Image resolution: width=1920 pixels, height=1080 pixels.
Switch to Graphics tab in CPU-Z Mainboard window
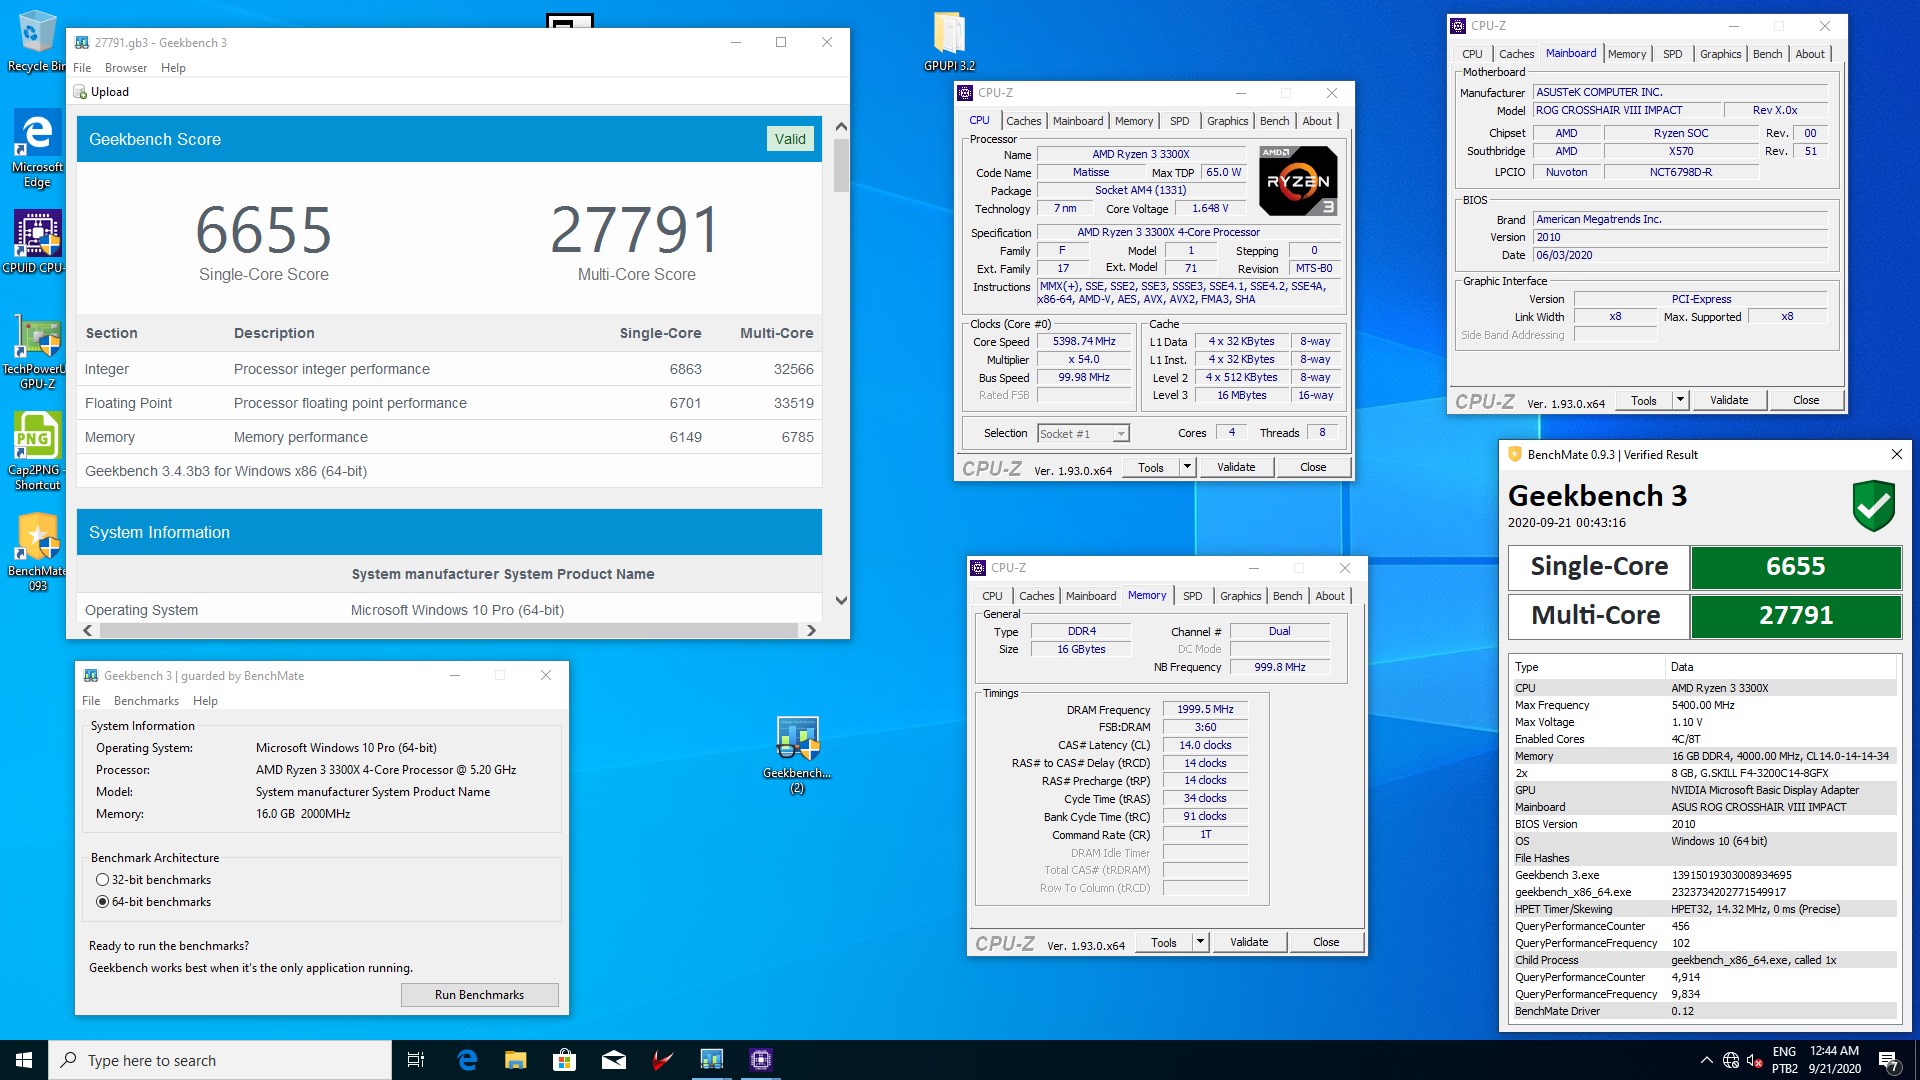pos(1720,54)
